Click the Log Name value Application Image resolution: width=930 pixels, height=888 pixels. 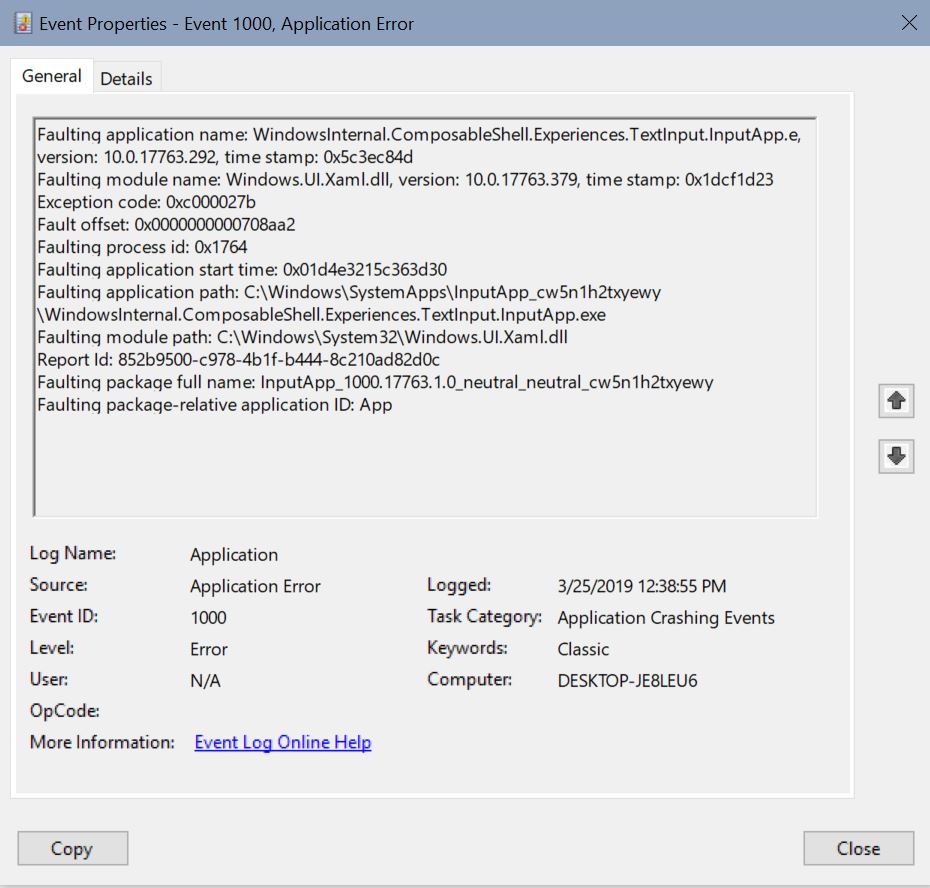pyautogui.click(x=234, y=555)
